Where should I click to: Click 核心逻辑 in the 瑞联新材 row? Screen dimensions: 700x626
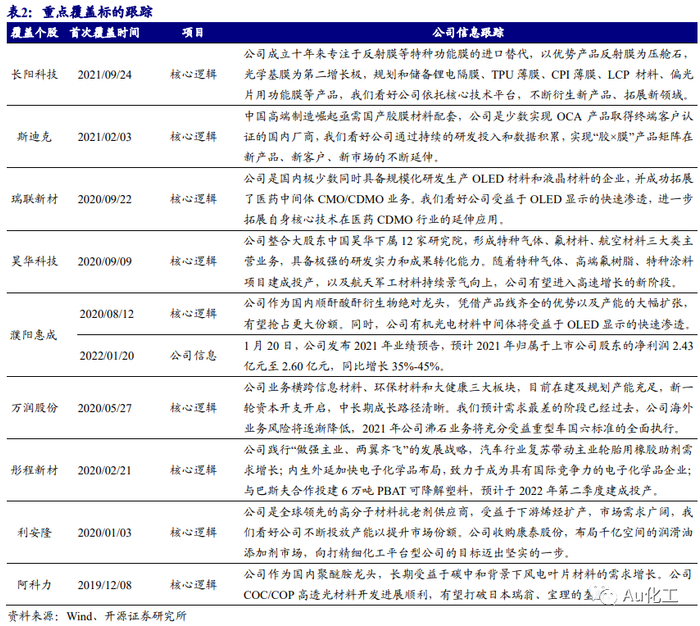[193, 199]
